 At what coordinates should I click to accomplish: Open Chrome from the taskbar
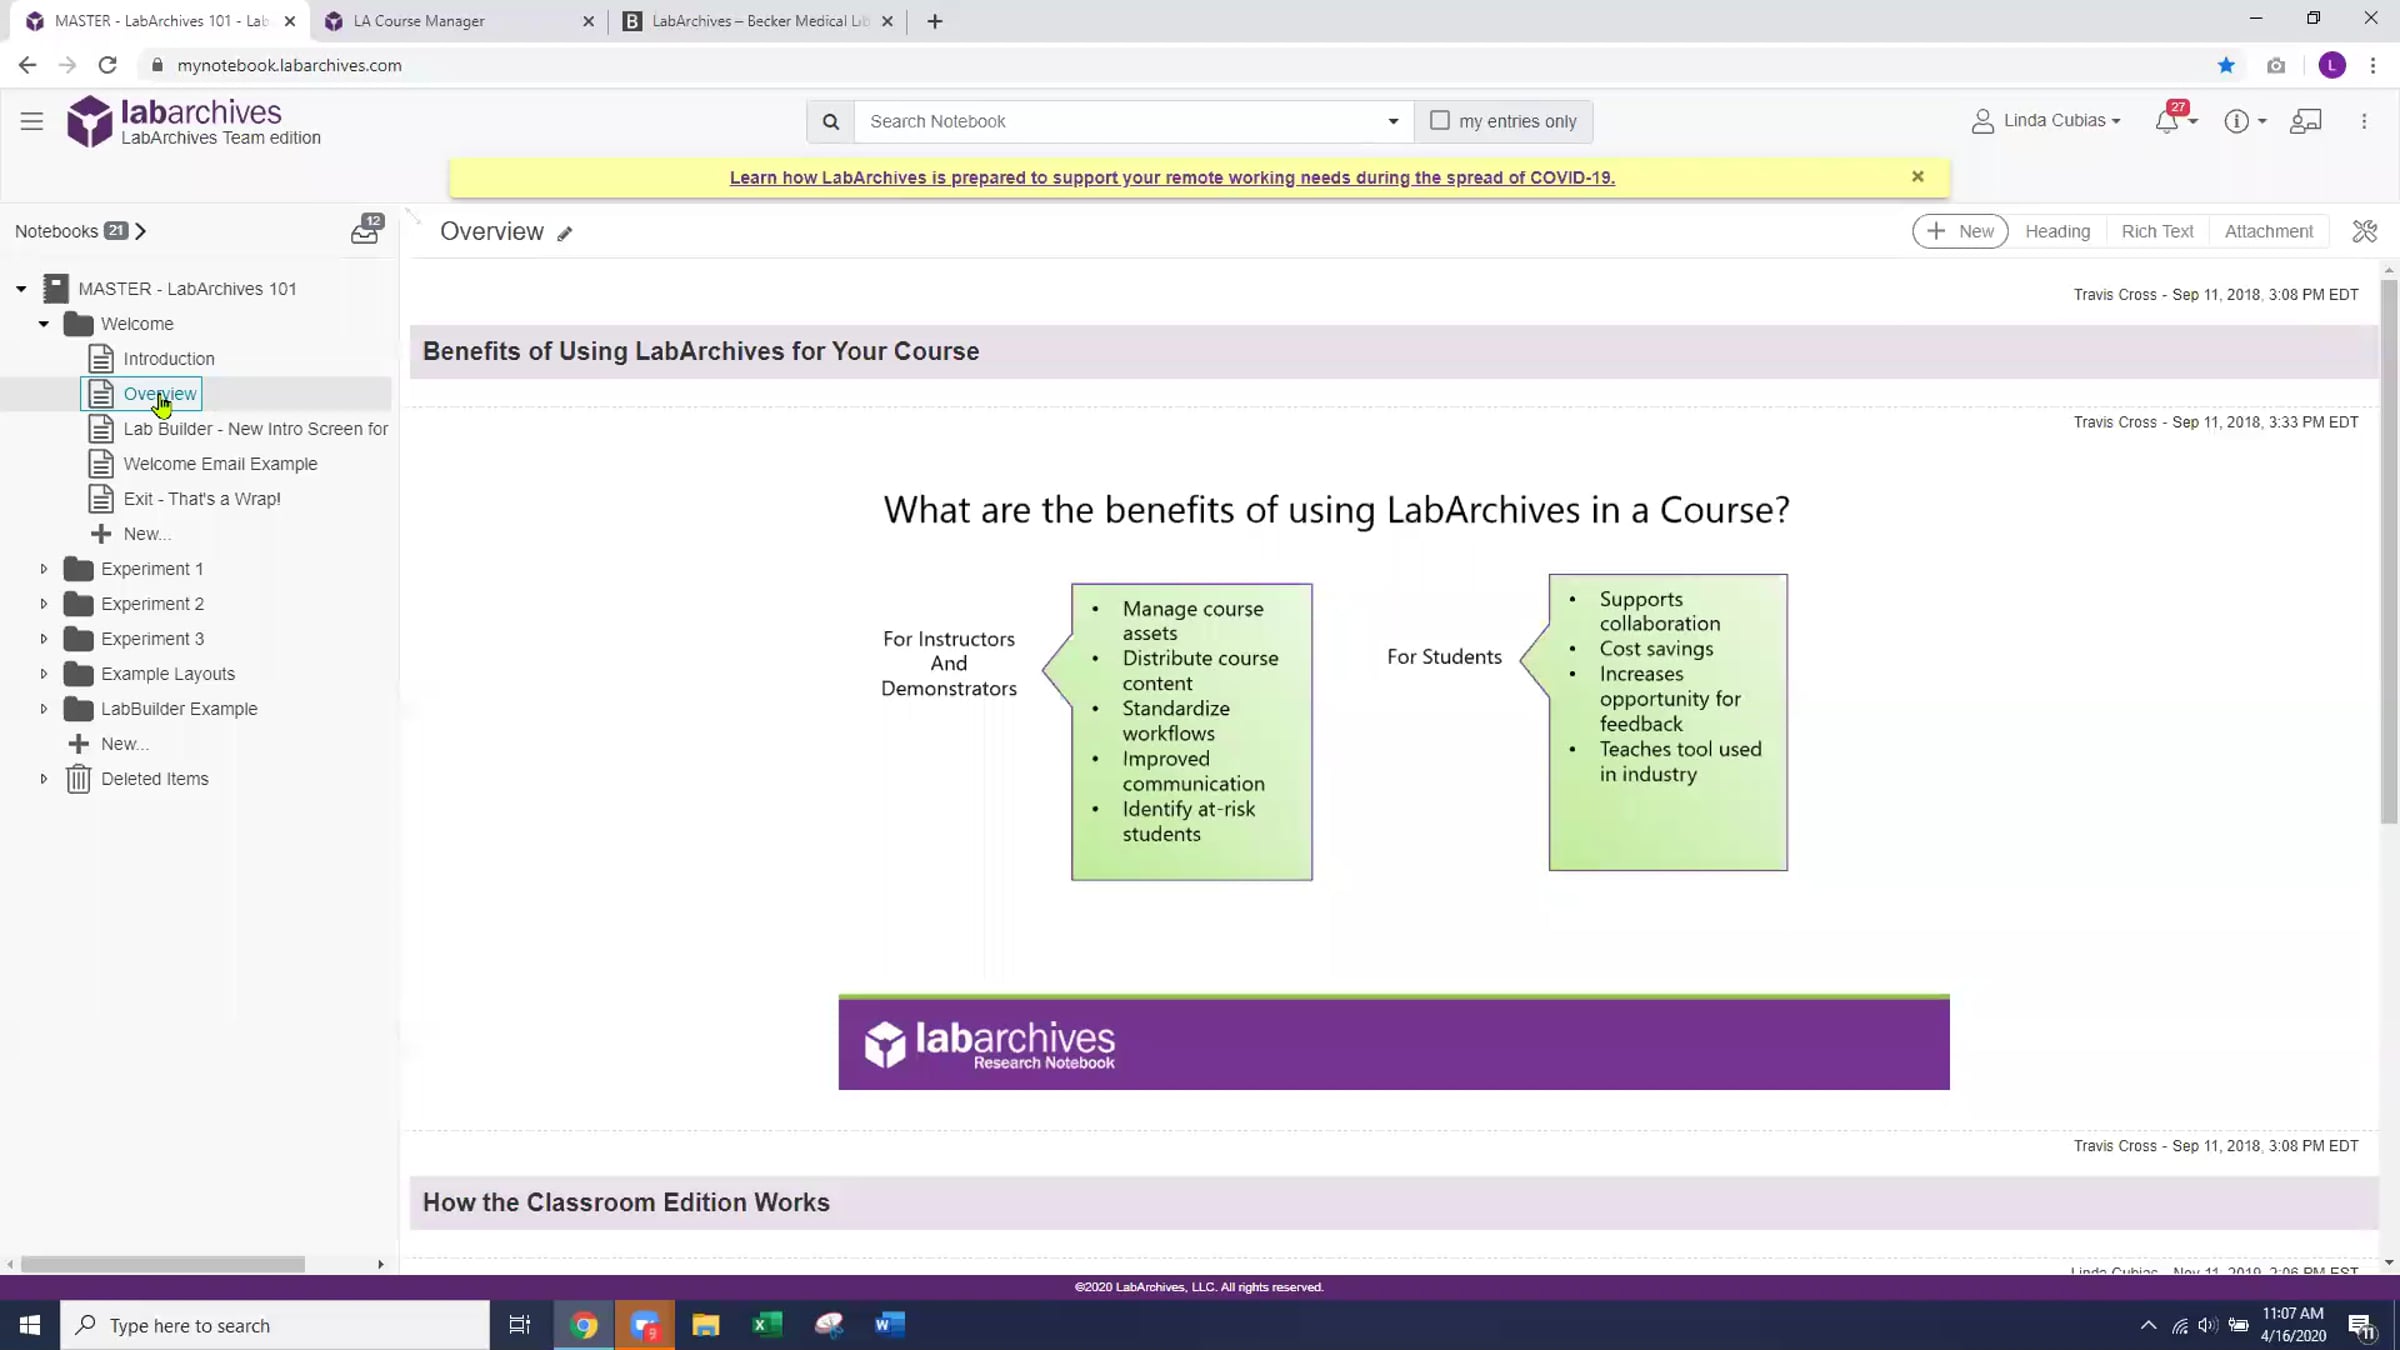coord(584,1325)
